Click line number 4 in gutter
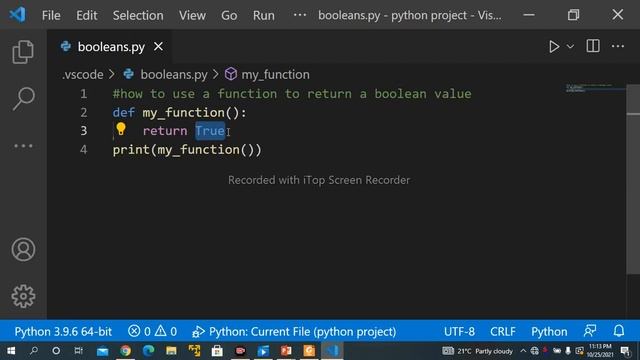640x360 pixels. point(84,150)
